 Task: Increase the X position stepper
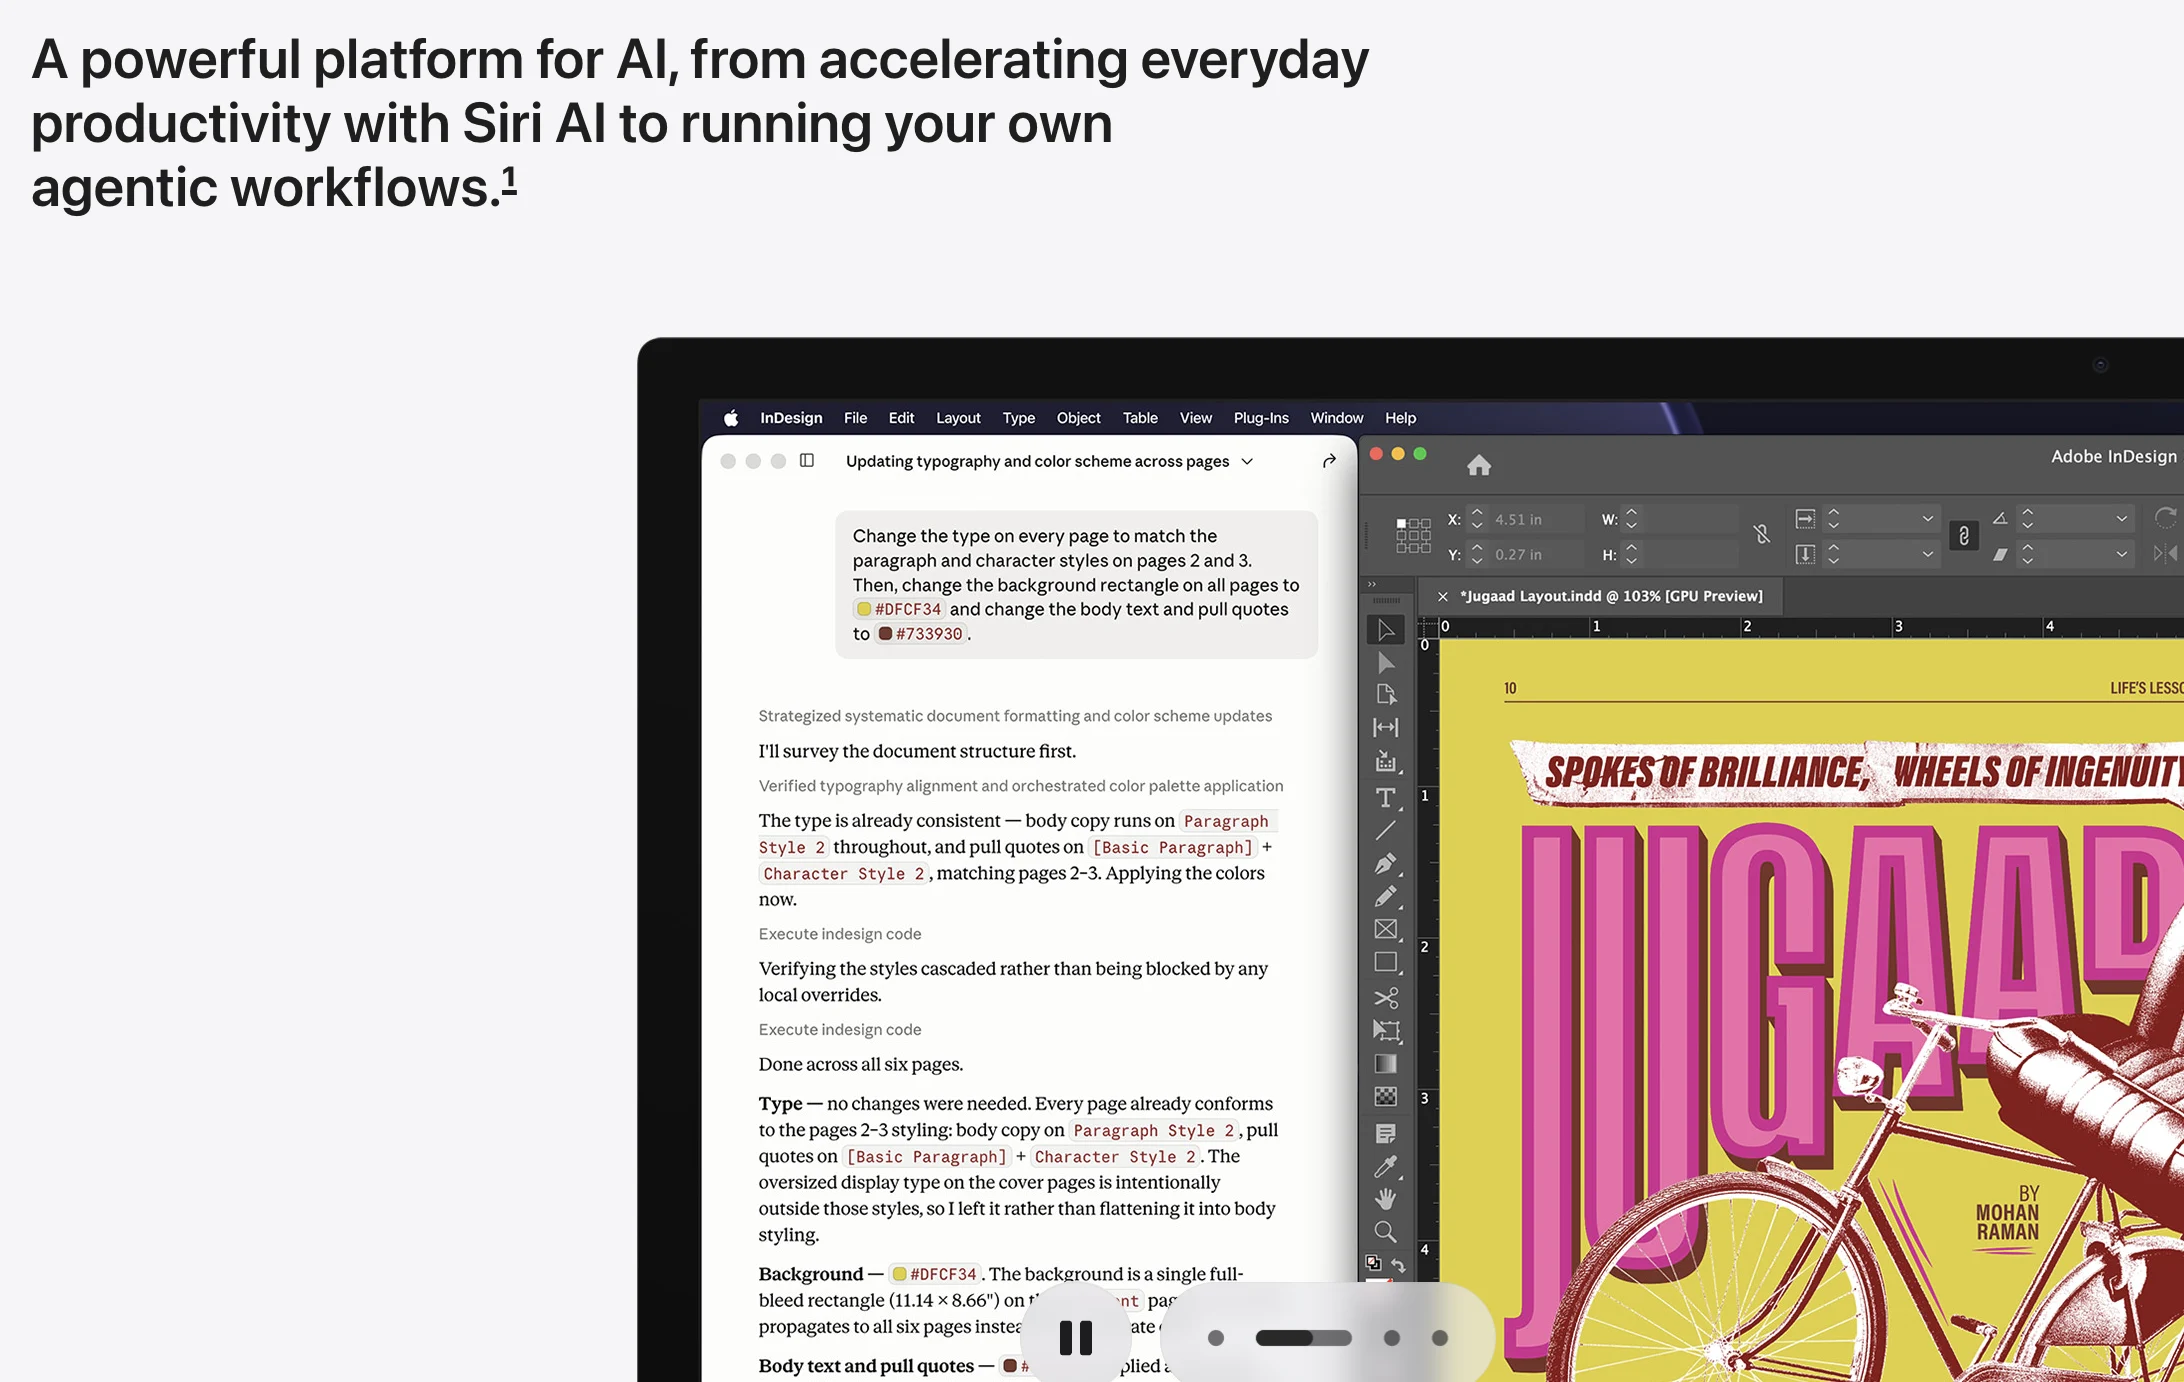tap(1477, 513)
